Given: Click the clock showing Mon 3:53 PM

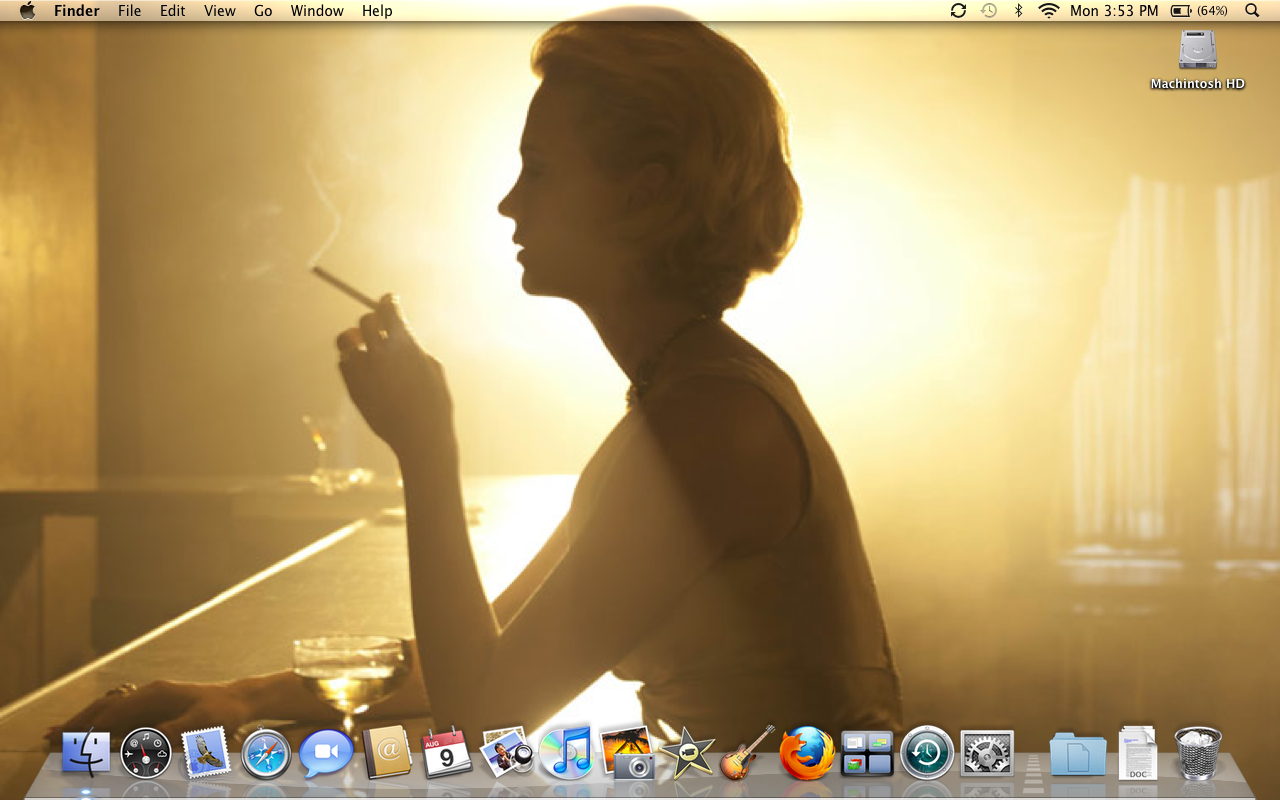Looking at the screenshot, I should pos(1114,11).
